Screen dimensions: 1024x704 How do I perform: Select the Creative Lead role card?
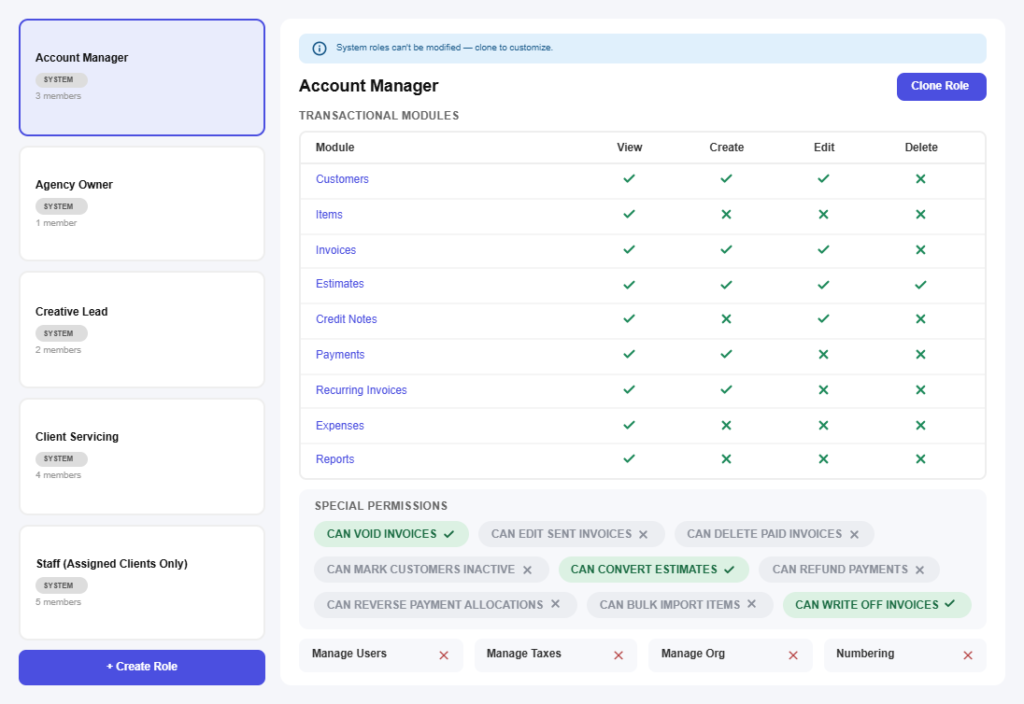142,330
